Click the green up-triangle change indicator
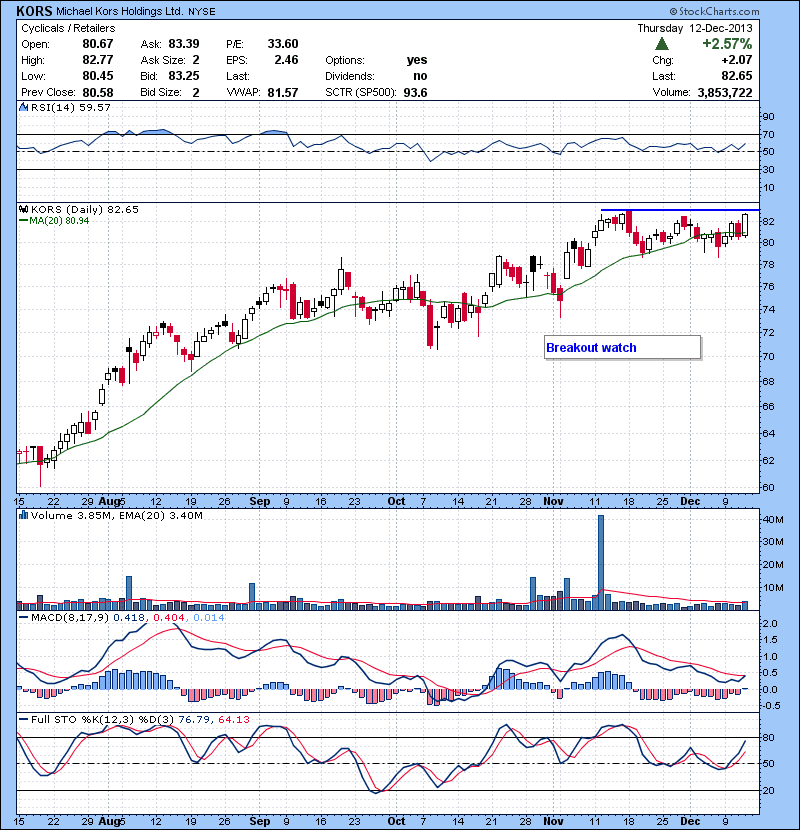Image resolution: width=800 pixels, height=830 pixels. pos(661,44)
